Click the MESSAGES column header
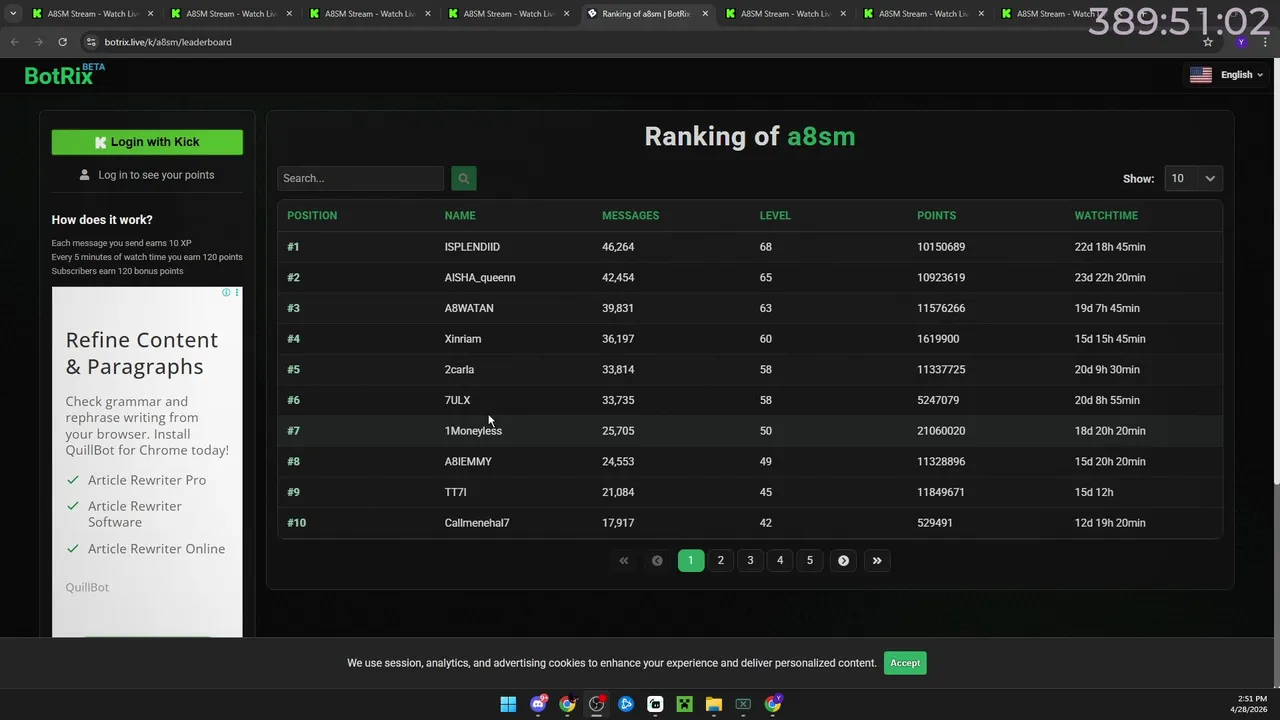 tap(630, 215)
